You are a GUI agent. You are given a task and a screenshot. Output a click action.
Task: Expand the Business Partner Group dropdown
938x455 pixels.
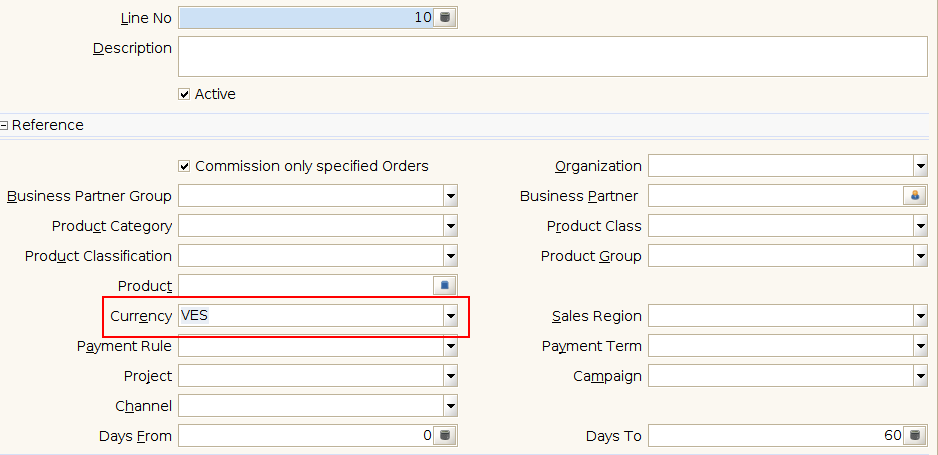(450, 196)
